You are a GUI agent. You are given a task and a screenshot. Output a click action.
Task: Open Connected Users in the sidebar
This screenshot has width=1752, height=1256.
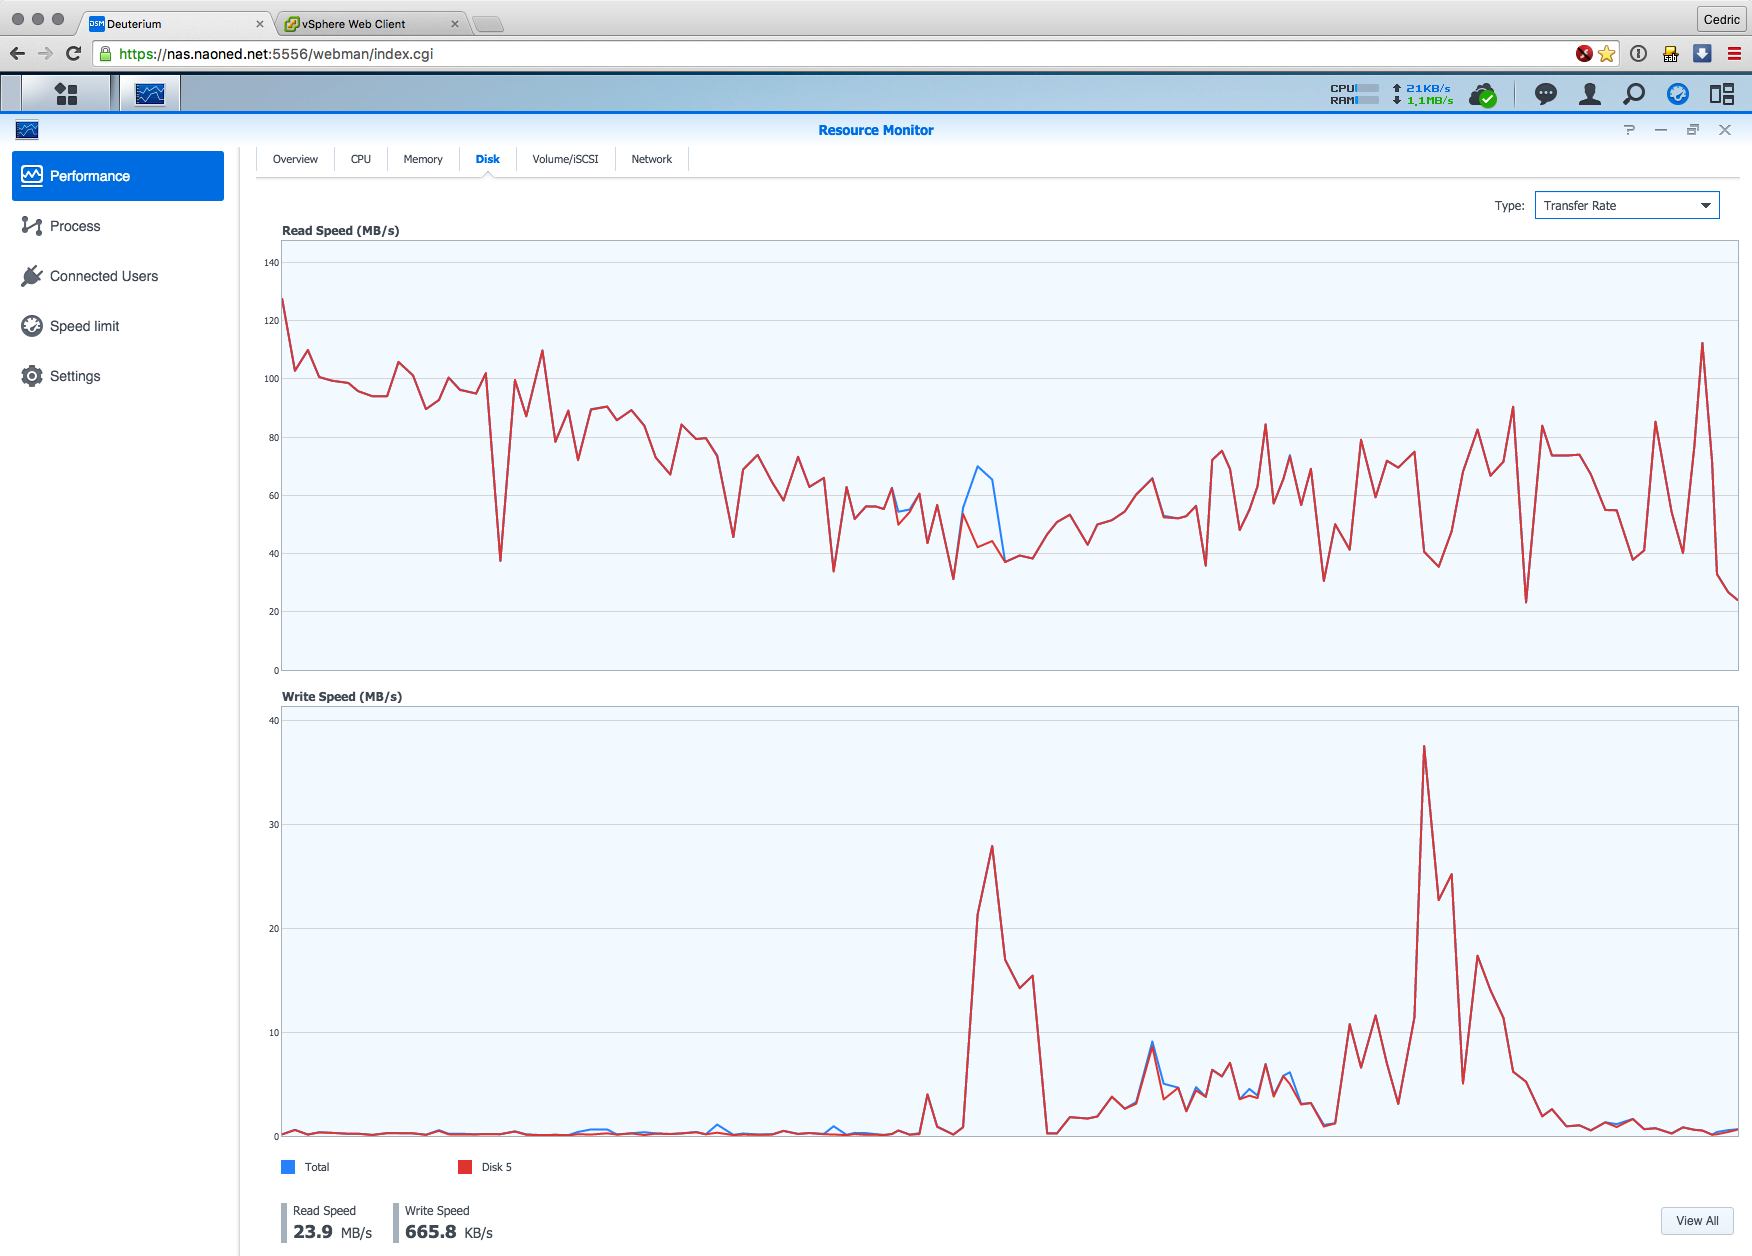click(x=103, y=276)
